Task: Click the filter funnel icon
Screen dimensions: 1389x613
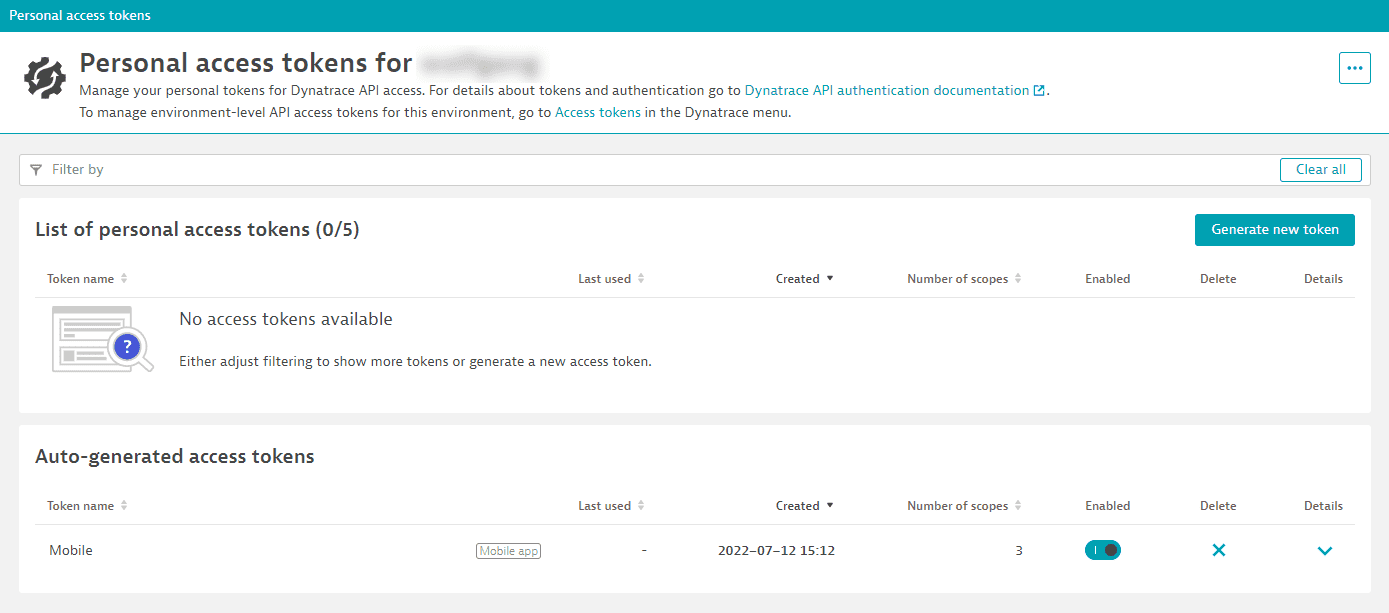Action: coord(36,170)
